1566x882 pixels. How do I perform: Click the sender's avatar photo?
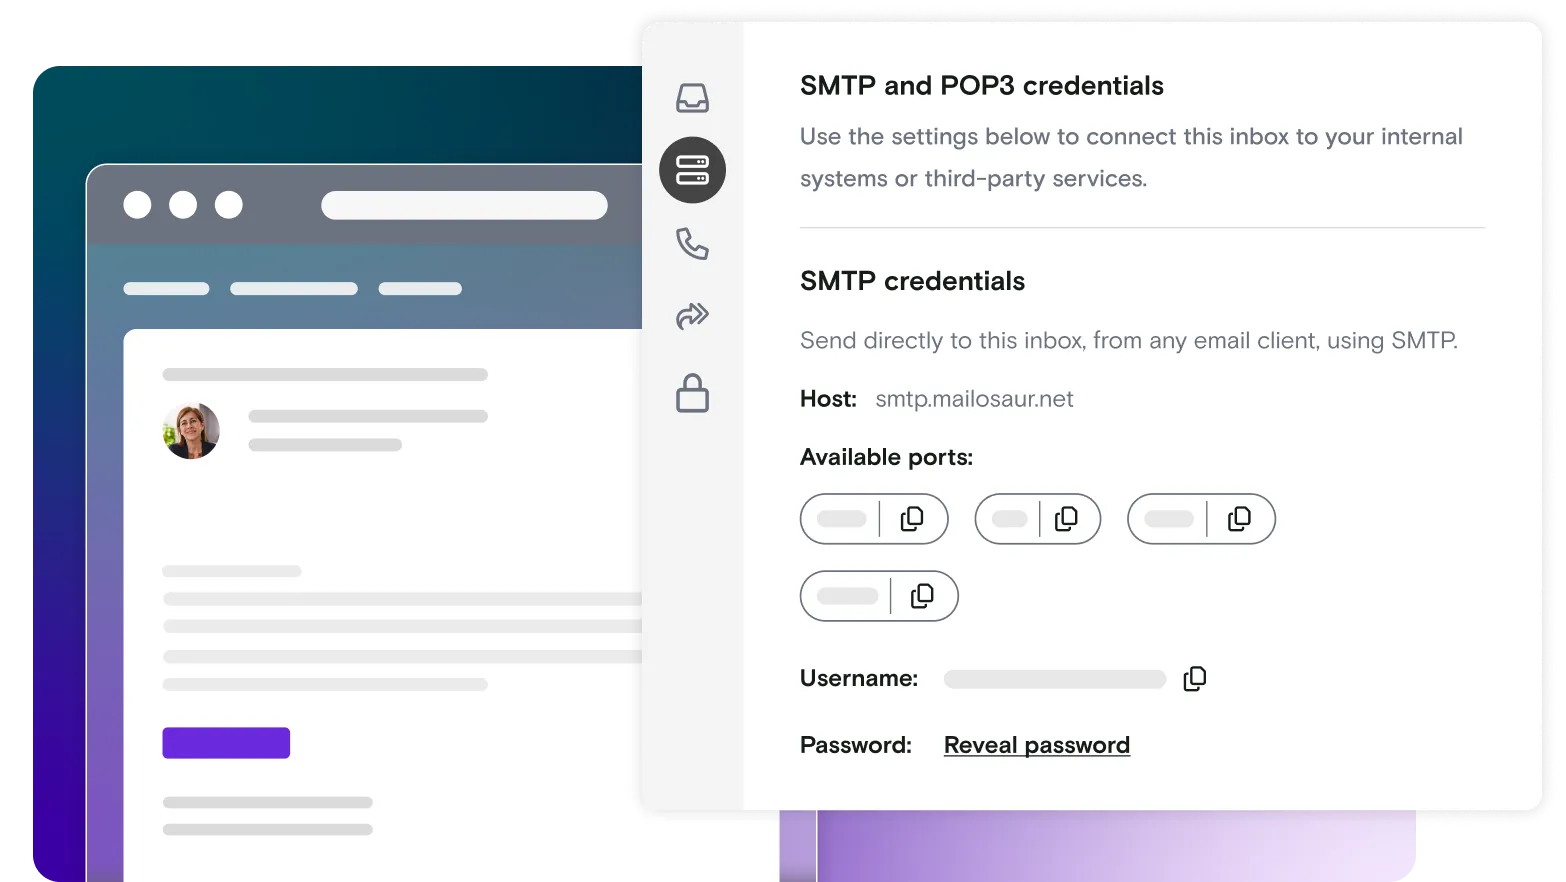[191, 431]
